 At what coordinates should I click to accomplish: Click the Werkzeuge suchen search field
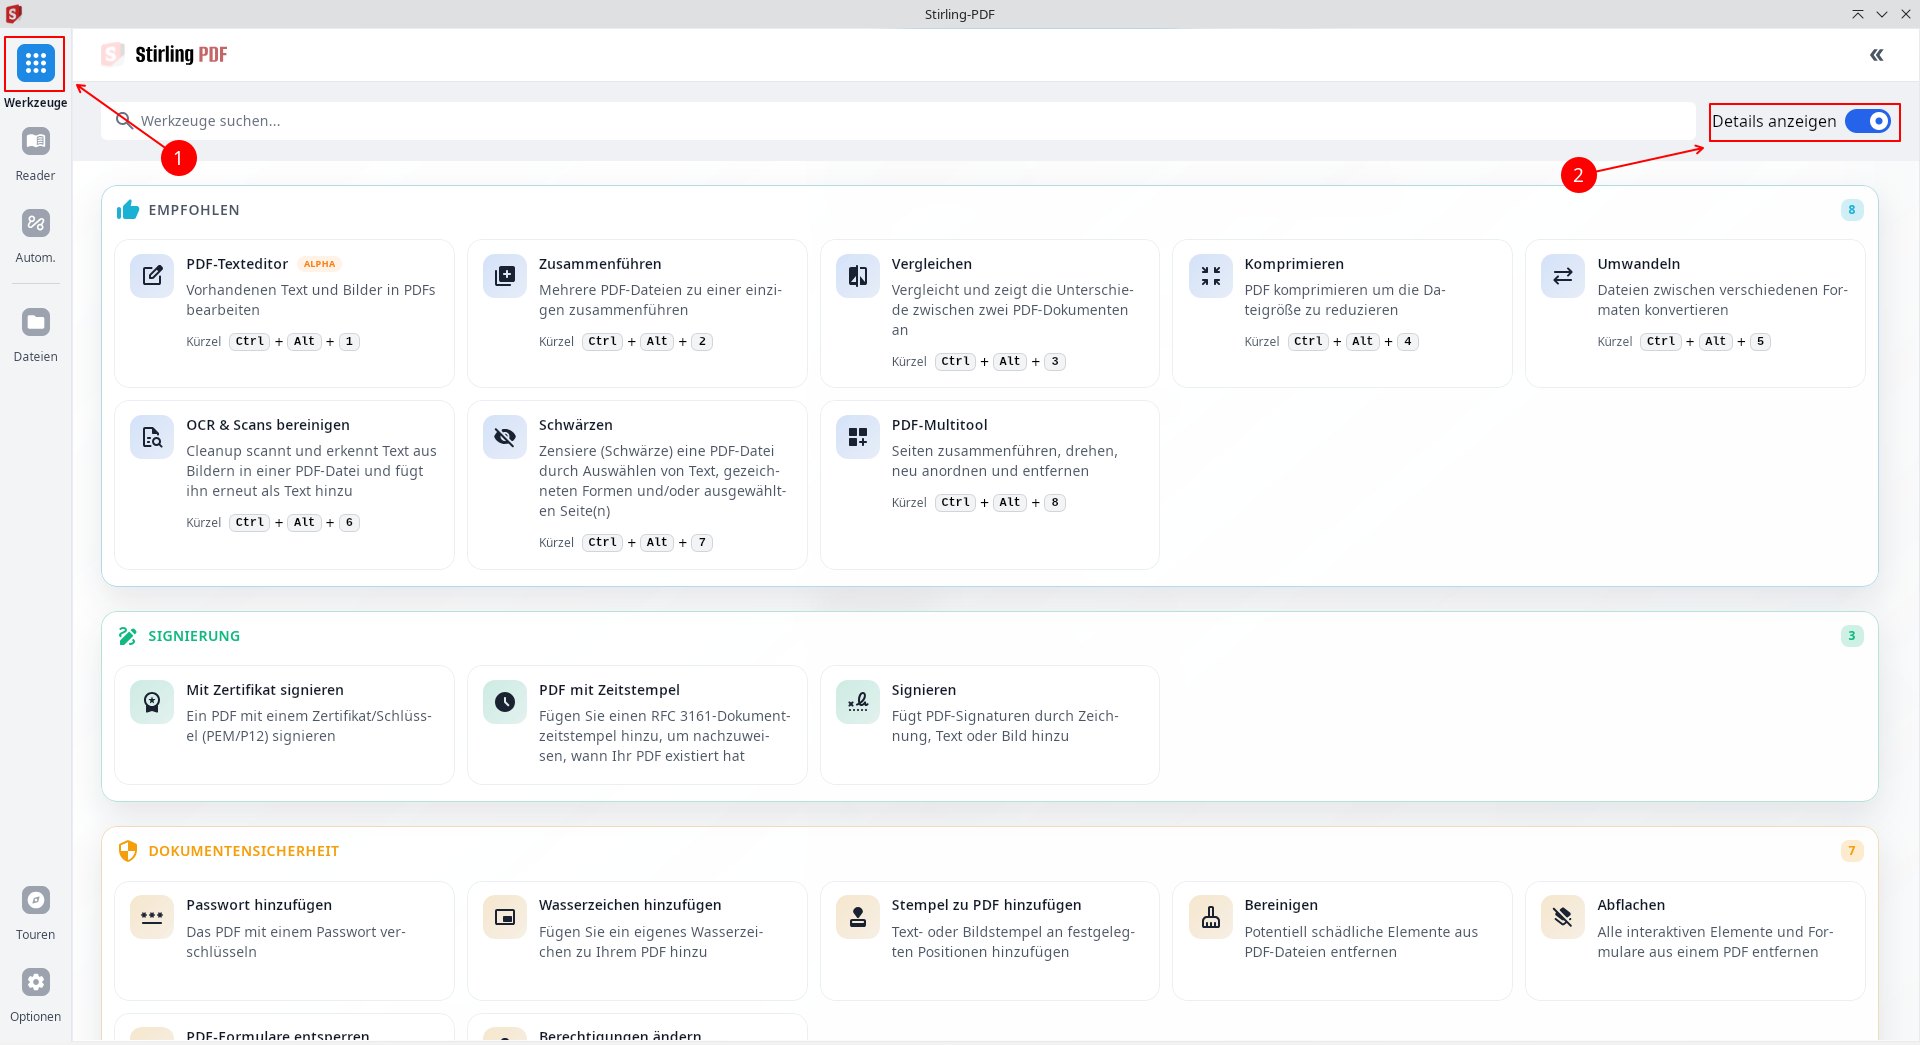click(900, 121)
